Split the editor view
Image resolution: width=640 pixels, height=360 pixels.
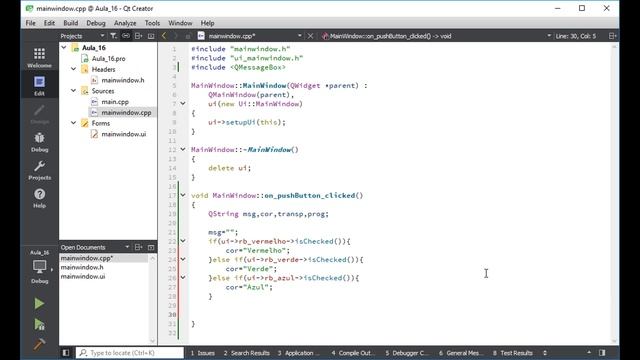click(x=612, y=36)
